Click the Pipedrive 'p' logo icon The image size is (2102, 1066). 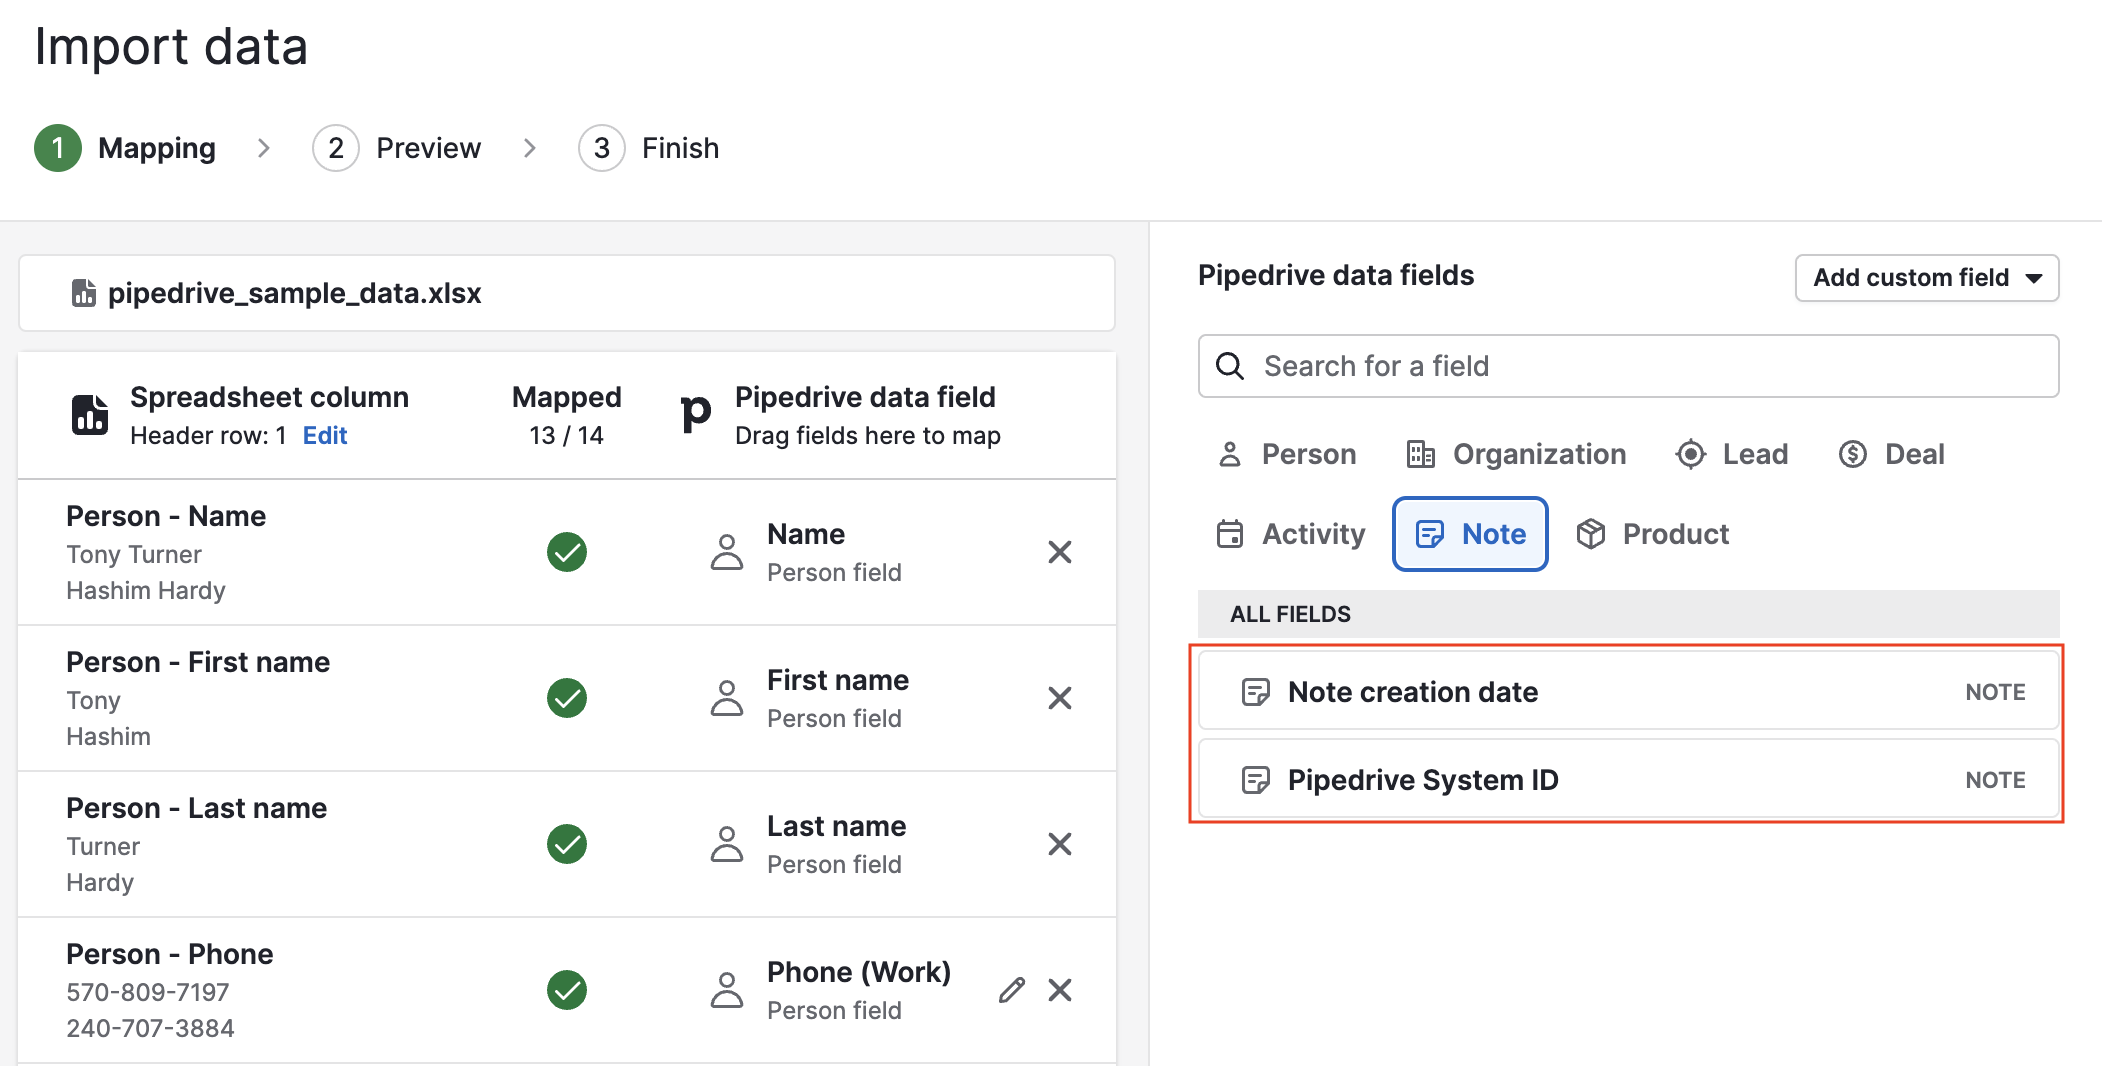point(695,413)
